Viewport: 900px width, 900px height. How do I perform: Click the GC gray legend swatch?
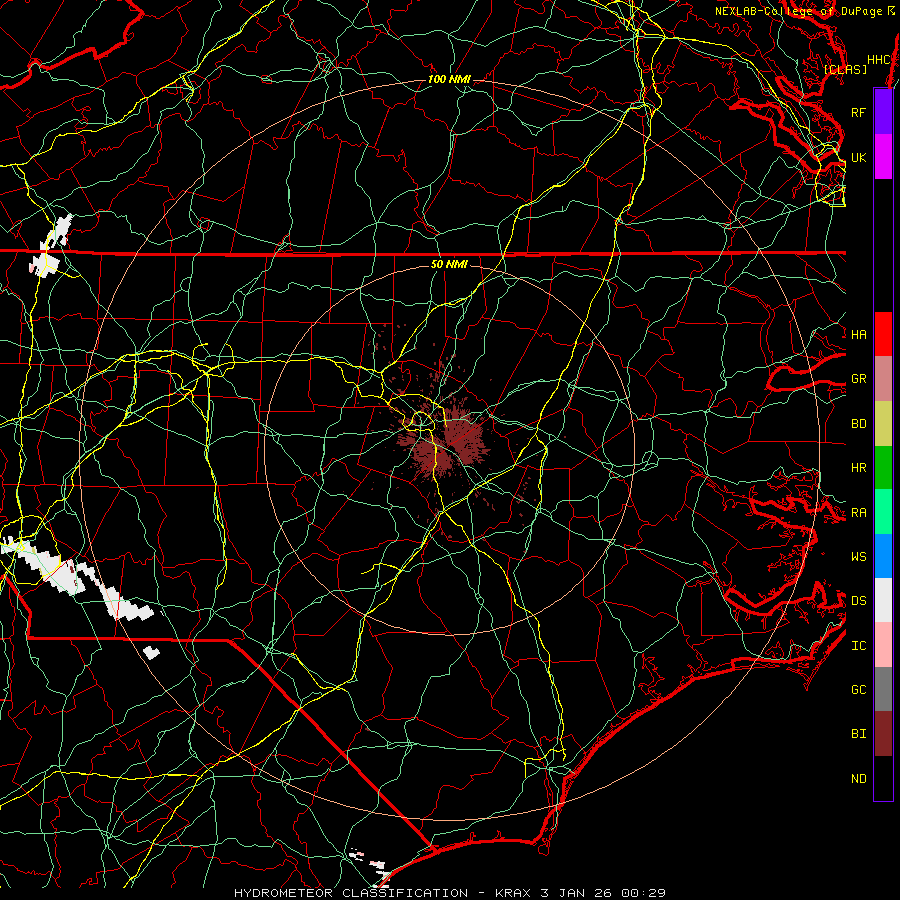(x=883, y=689)
